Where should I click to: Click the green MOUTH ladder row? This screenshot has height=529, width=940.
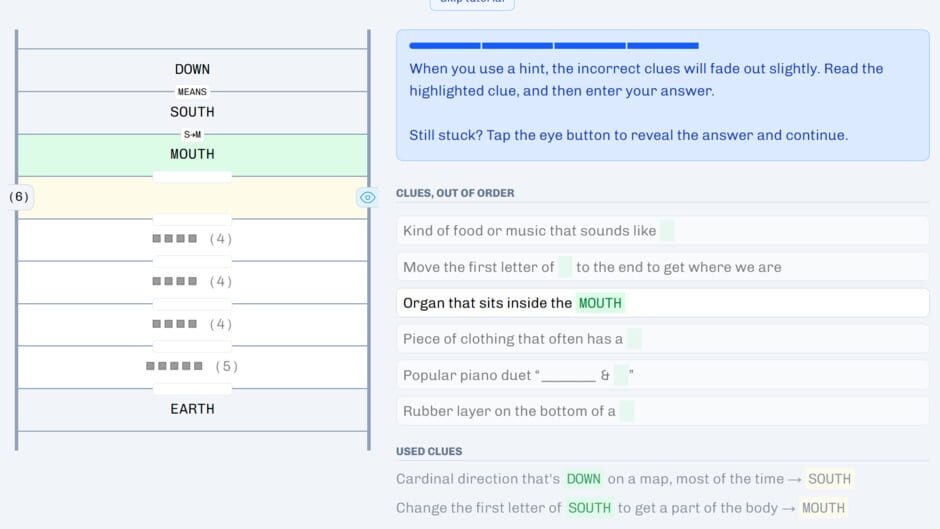tap(192, 154)
